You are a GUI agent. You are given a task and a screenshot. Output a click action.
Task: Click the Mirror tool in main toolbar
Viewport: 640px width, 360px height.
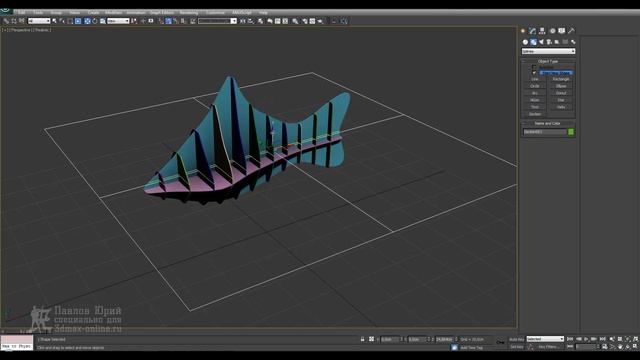coord(242,21)
